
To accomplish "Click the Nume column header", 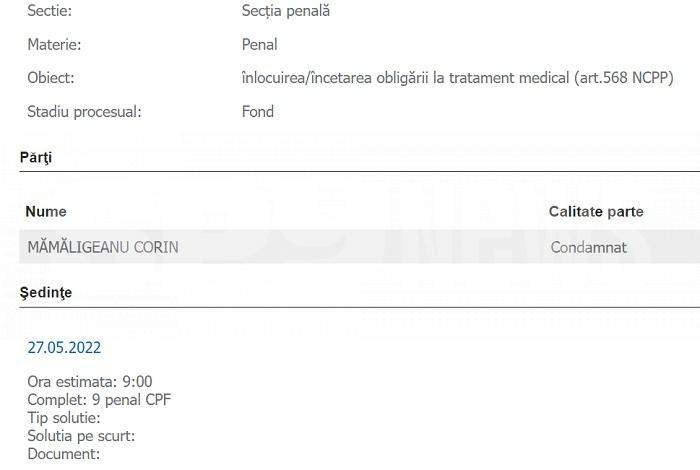I will pyautogui.click(x=46, y=212).
